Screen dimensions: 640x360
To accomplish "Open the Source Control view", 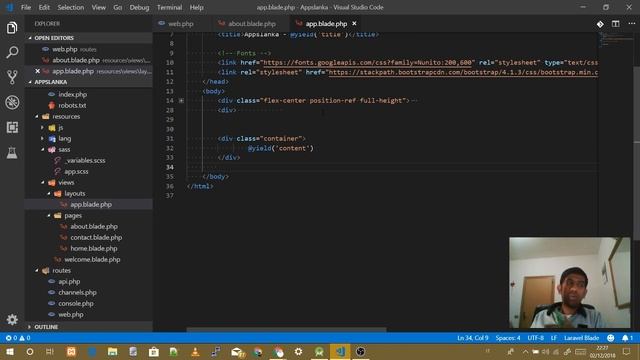I will (x=12, y=77).
